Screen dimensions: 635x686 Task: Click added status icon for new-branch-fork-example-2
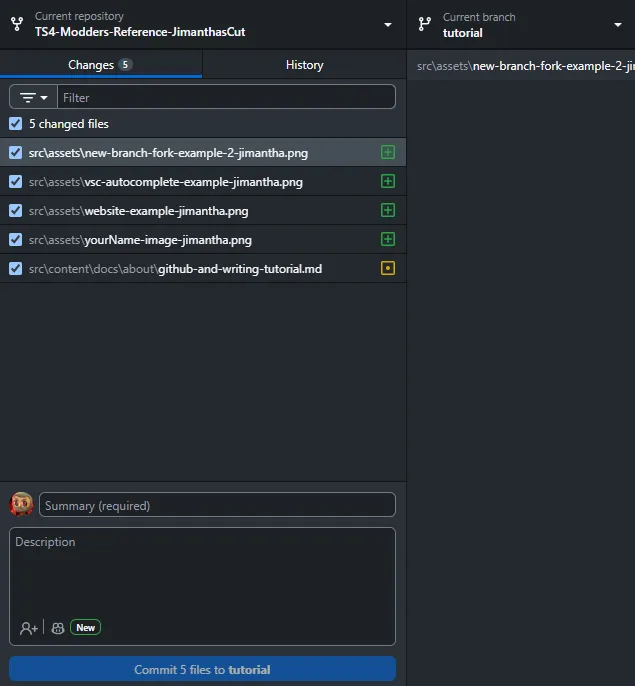388,152
